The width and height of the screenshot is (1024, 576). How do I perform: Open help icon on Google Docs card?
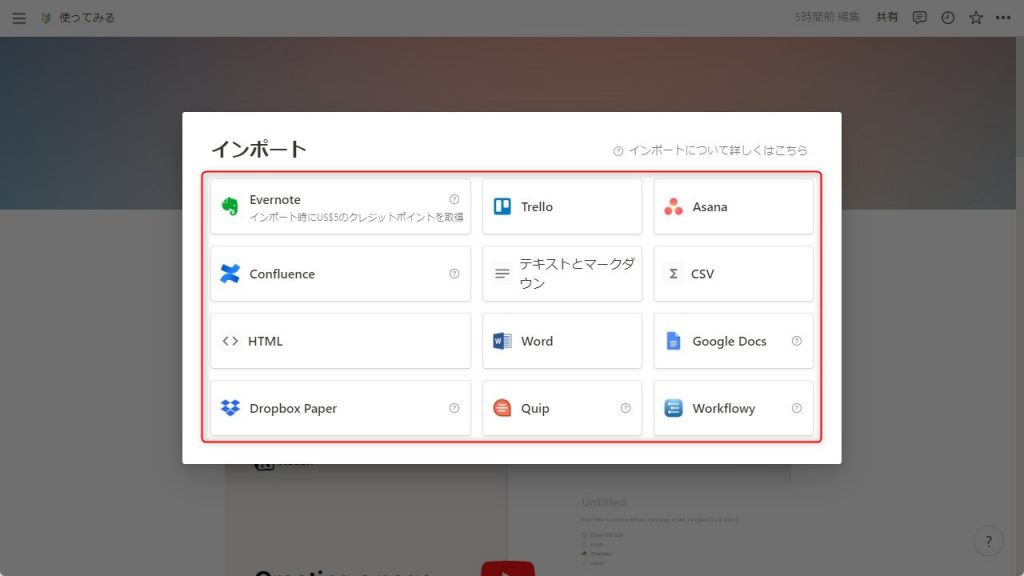[797, 341]
